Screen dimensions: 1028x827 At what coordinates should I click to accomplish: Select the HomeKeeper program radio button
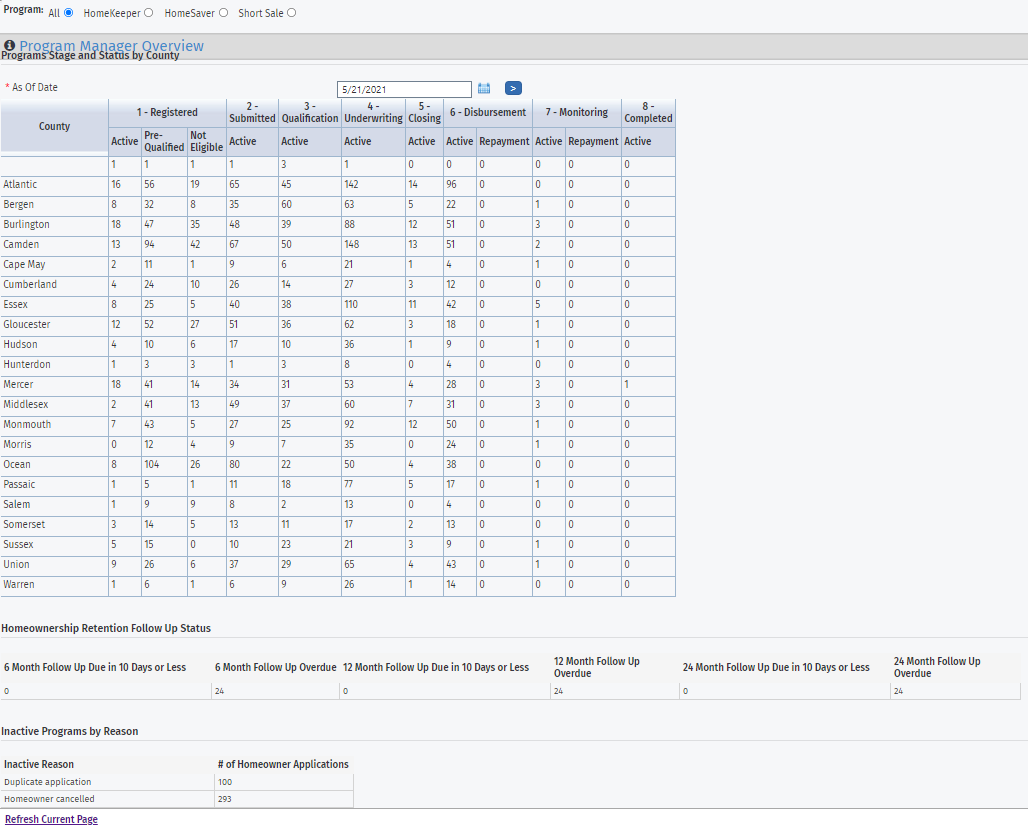click(149, 12)
